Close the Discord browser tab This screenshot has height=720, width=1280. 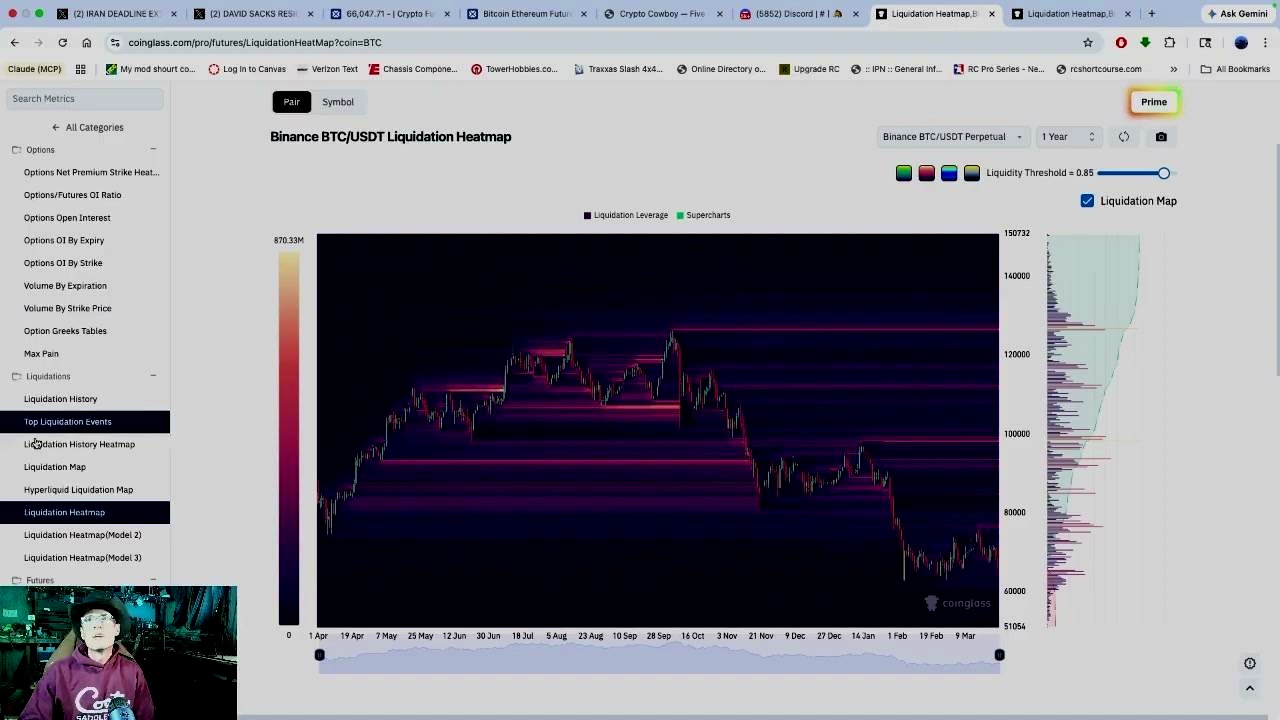coord(855,14)
